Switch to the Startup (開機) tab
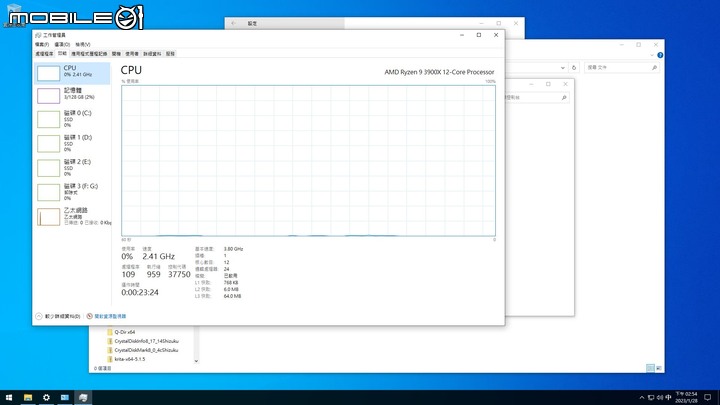Image resolution: width=720 pixels, height=405 pixels. pyautogui.click(x=117, y=54)
